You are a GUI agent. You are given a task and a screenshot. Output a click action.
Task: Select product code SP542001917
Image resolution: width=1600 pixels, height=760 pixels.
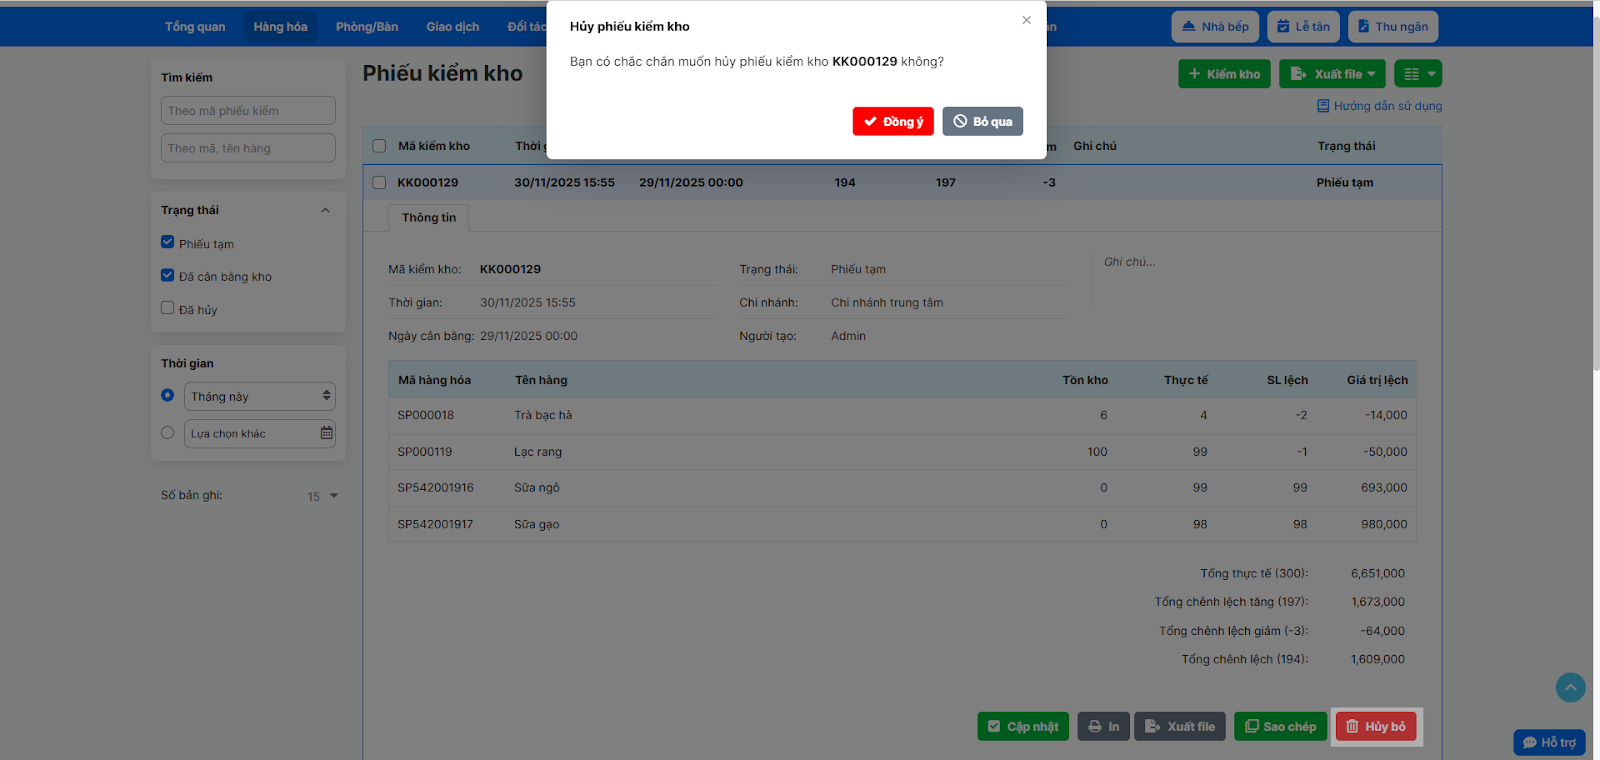pyautogui.click(x=436, y=524)
